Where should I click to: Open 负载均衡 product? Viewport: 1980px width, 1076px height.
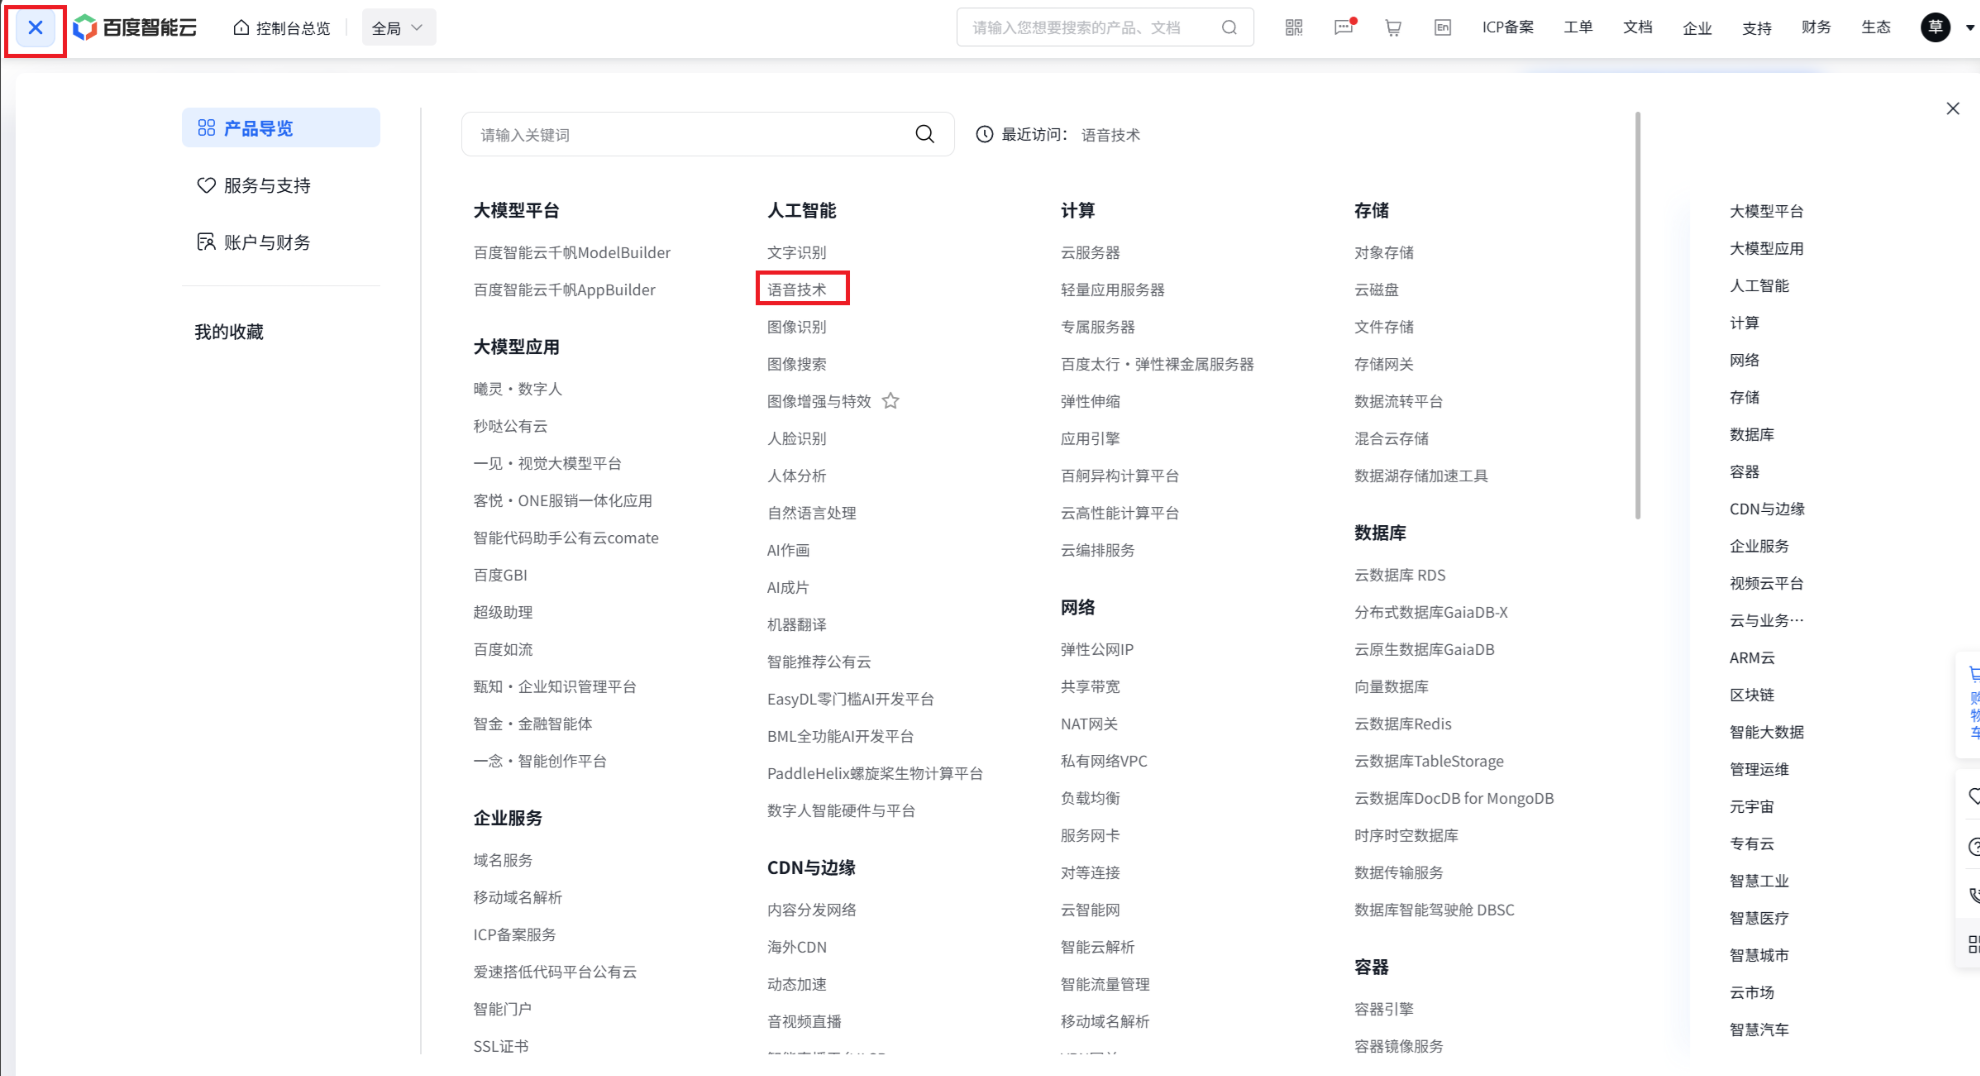tap(1090, 798)
